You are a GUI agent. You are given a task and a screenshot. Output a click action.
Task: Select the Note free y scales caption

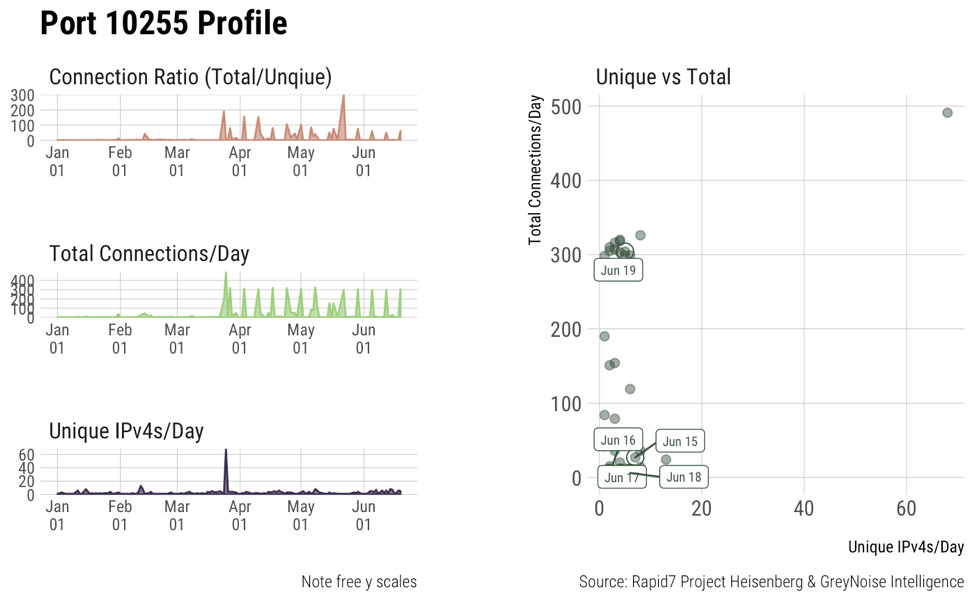tap(358, 582)
